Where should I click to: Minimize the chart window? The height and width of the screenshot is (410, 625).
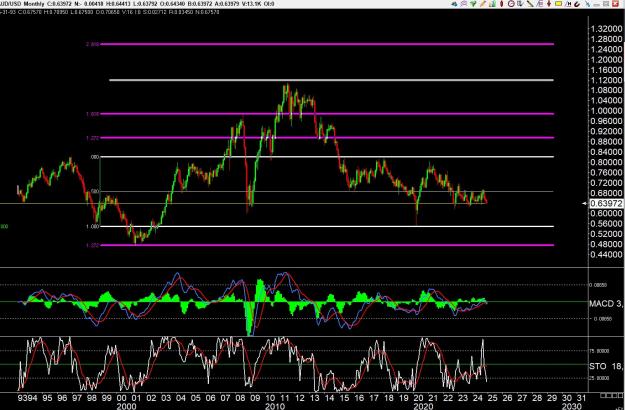coord(597,4)
